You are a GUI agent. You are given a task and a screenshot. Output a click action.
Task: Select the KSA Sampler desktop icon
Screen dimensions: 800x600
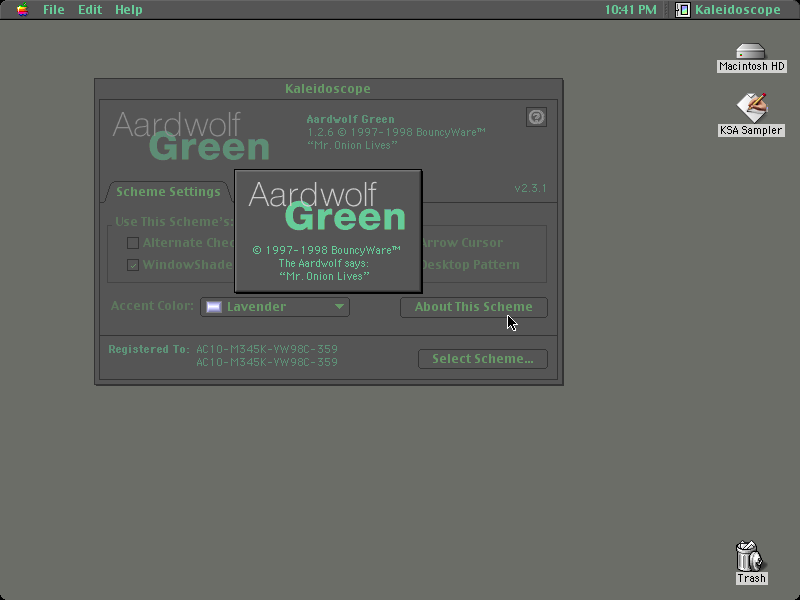tap(752, 107)
